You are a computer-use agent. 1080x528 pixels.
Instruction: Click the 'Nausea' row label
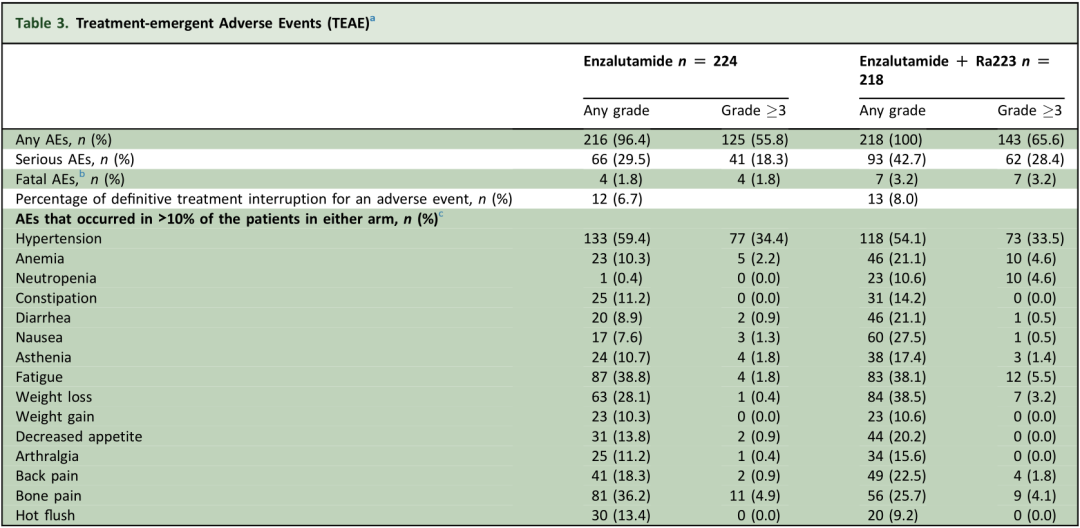pyautogui.click(x=38, y=338)
